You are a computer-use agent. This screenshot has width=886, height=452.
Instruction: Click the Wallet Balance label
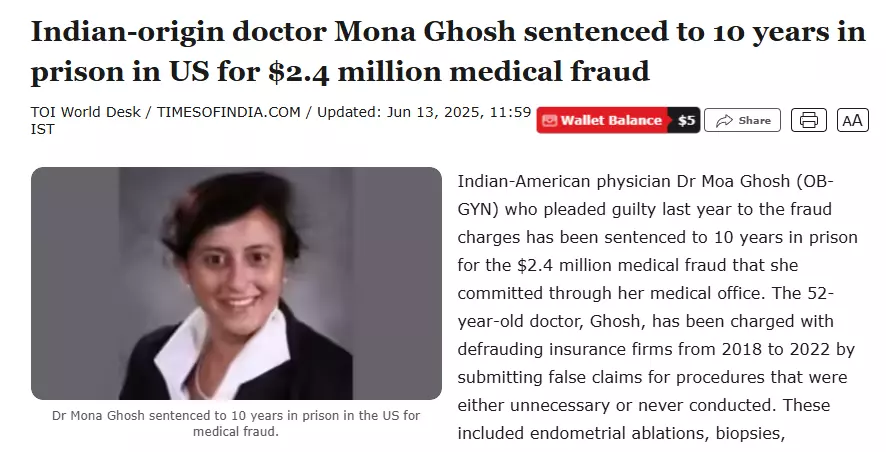611,120
